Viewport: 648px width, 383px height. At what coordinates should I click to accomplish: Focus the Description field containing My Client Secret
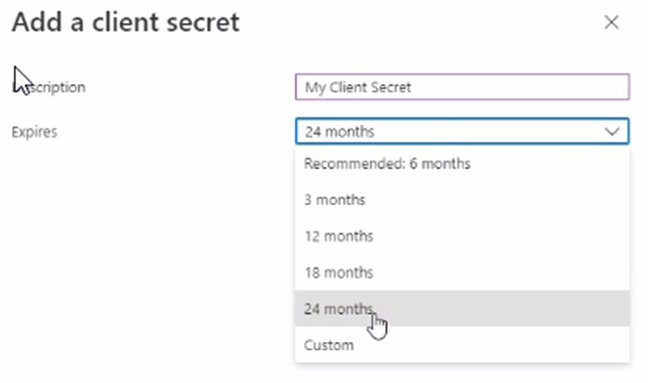(462, 87)
